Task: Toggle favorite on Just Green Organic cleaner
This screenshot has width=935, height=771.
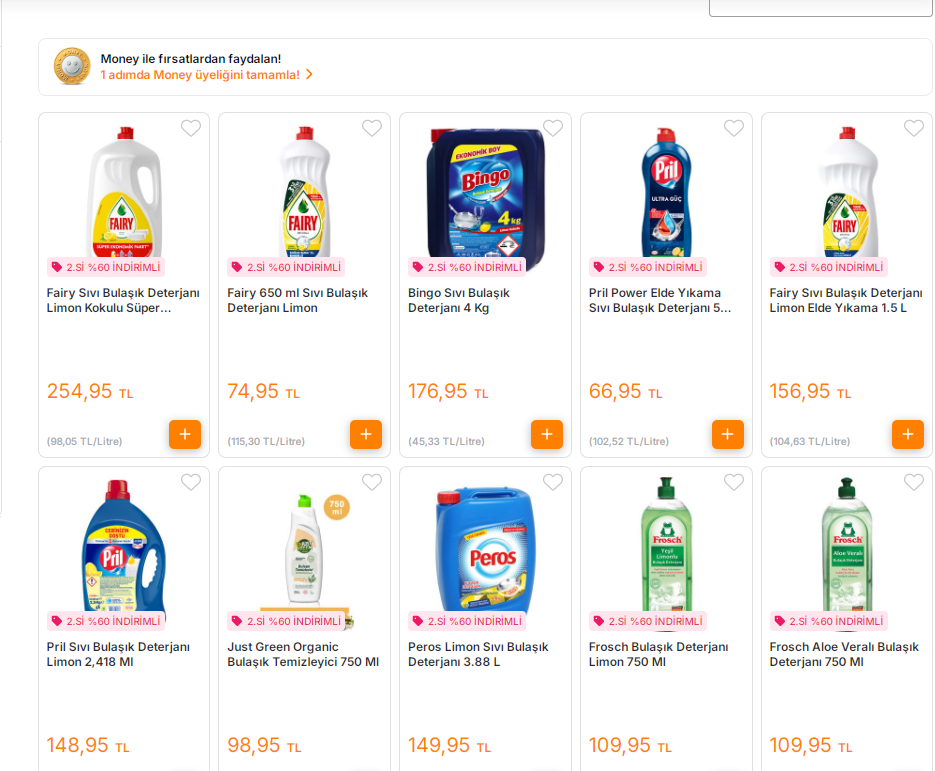Action: click(371, 482)
